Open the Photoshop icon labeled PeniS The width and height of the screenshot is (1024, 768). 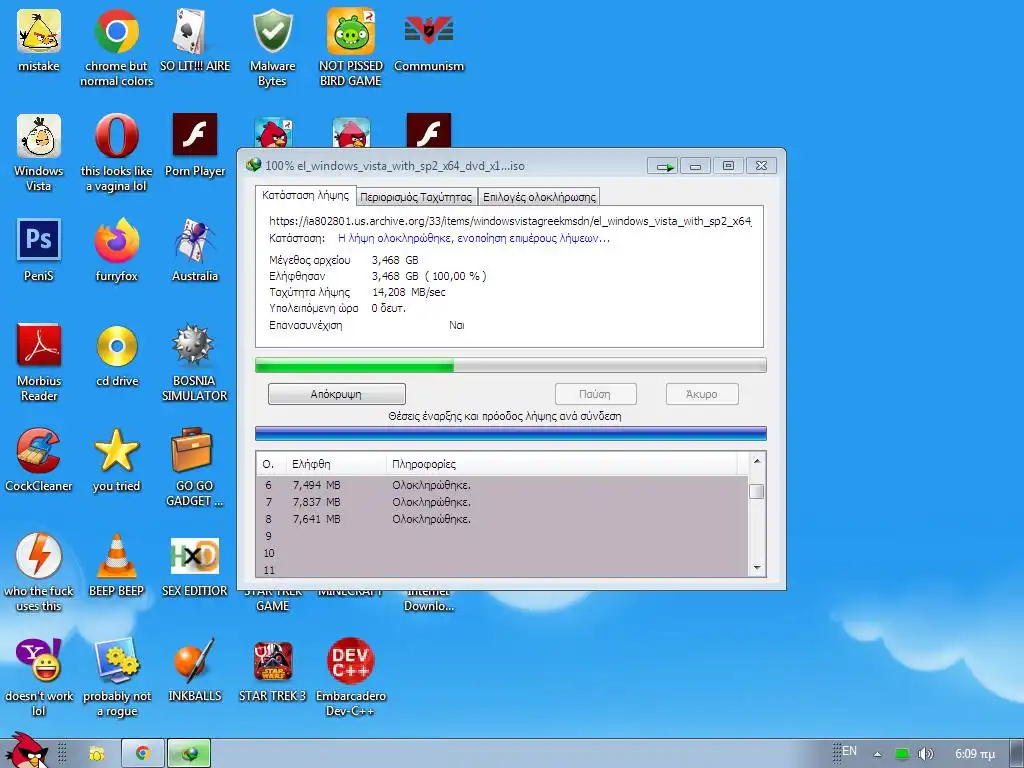pyautogui.click(x=39, y=249)
